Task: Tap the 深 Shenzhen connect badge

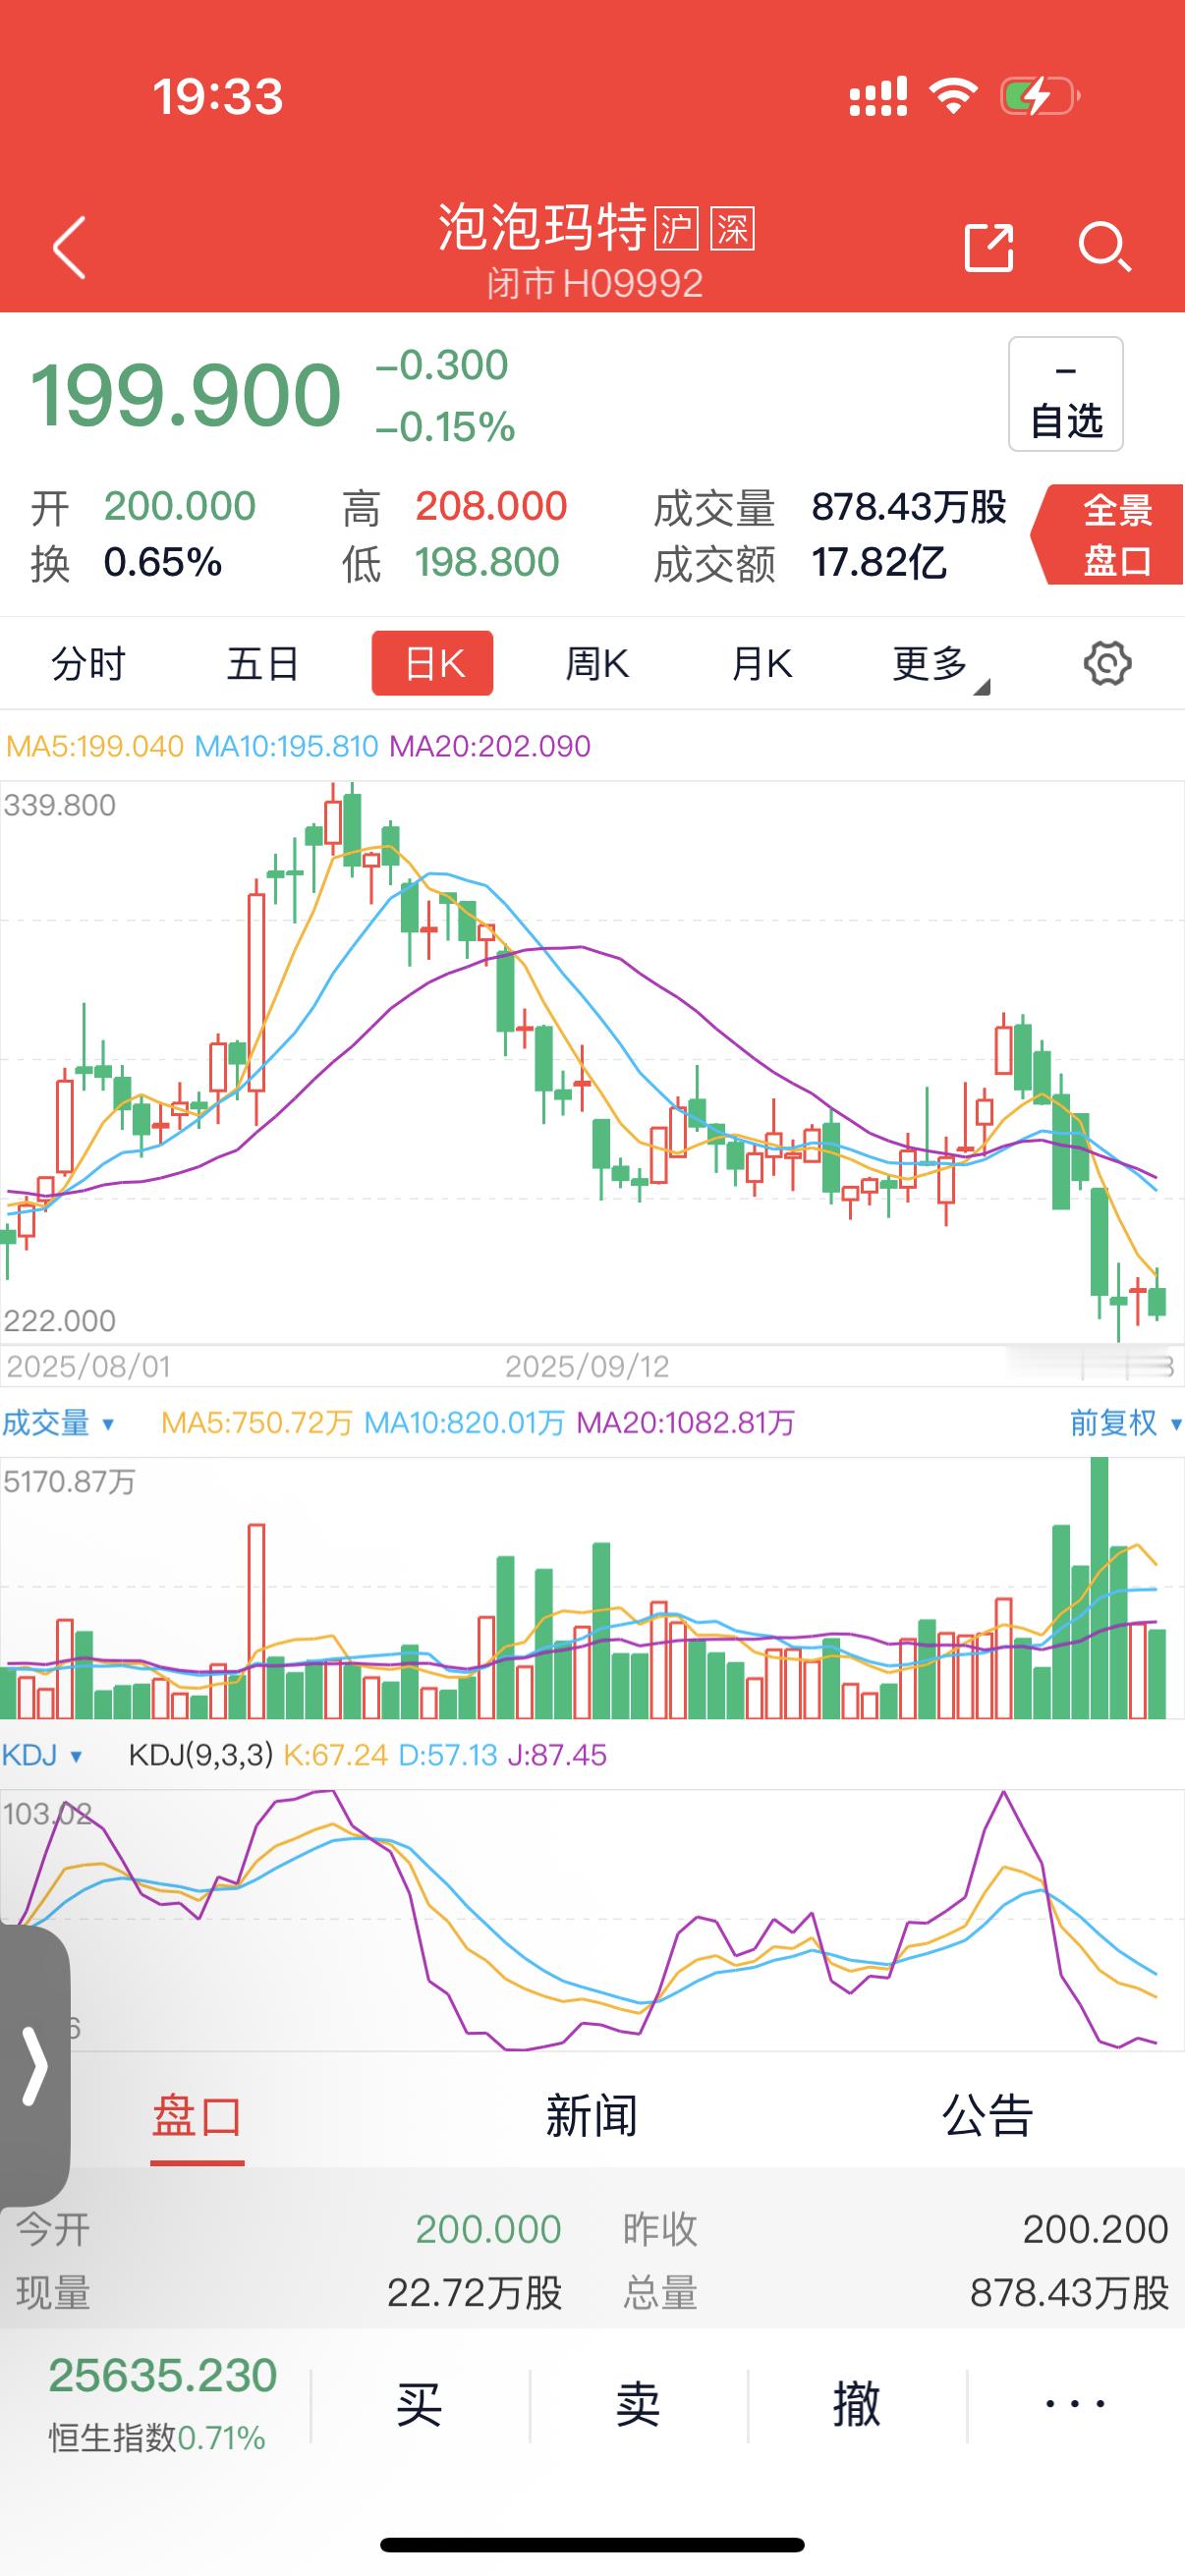Action: (x=732, y=229)
